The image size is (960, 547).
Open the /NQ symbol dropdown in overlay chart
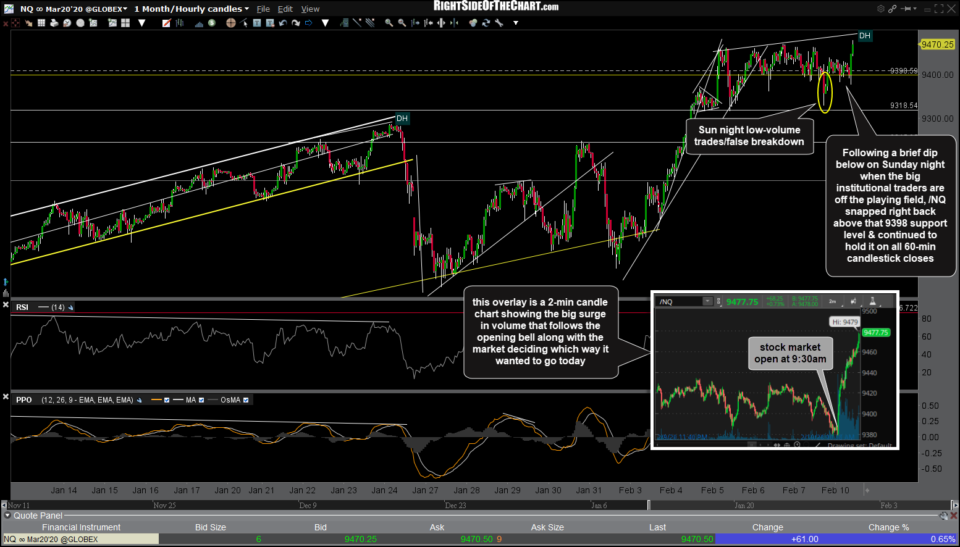(x=707, y=301)
